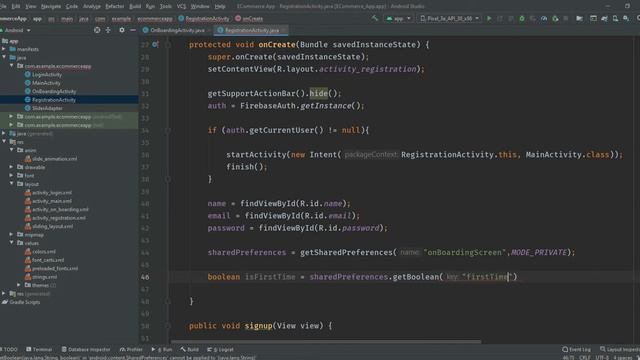Click the grayed-out Stop icon in the toolbar
Viewport: 640px width, 360px height.
(x=566, y=18)
